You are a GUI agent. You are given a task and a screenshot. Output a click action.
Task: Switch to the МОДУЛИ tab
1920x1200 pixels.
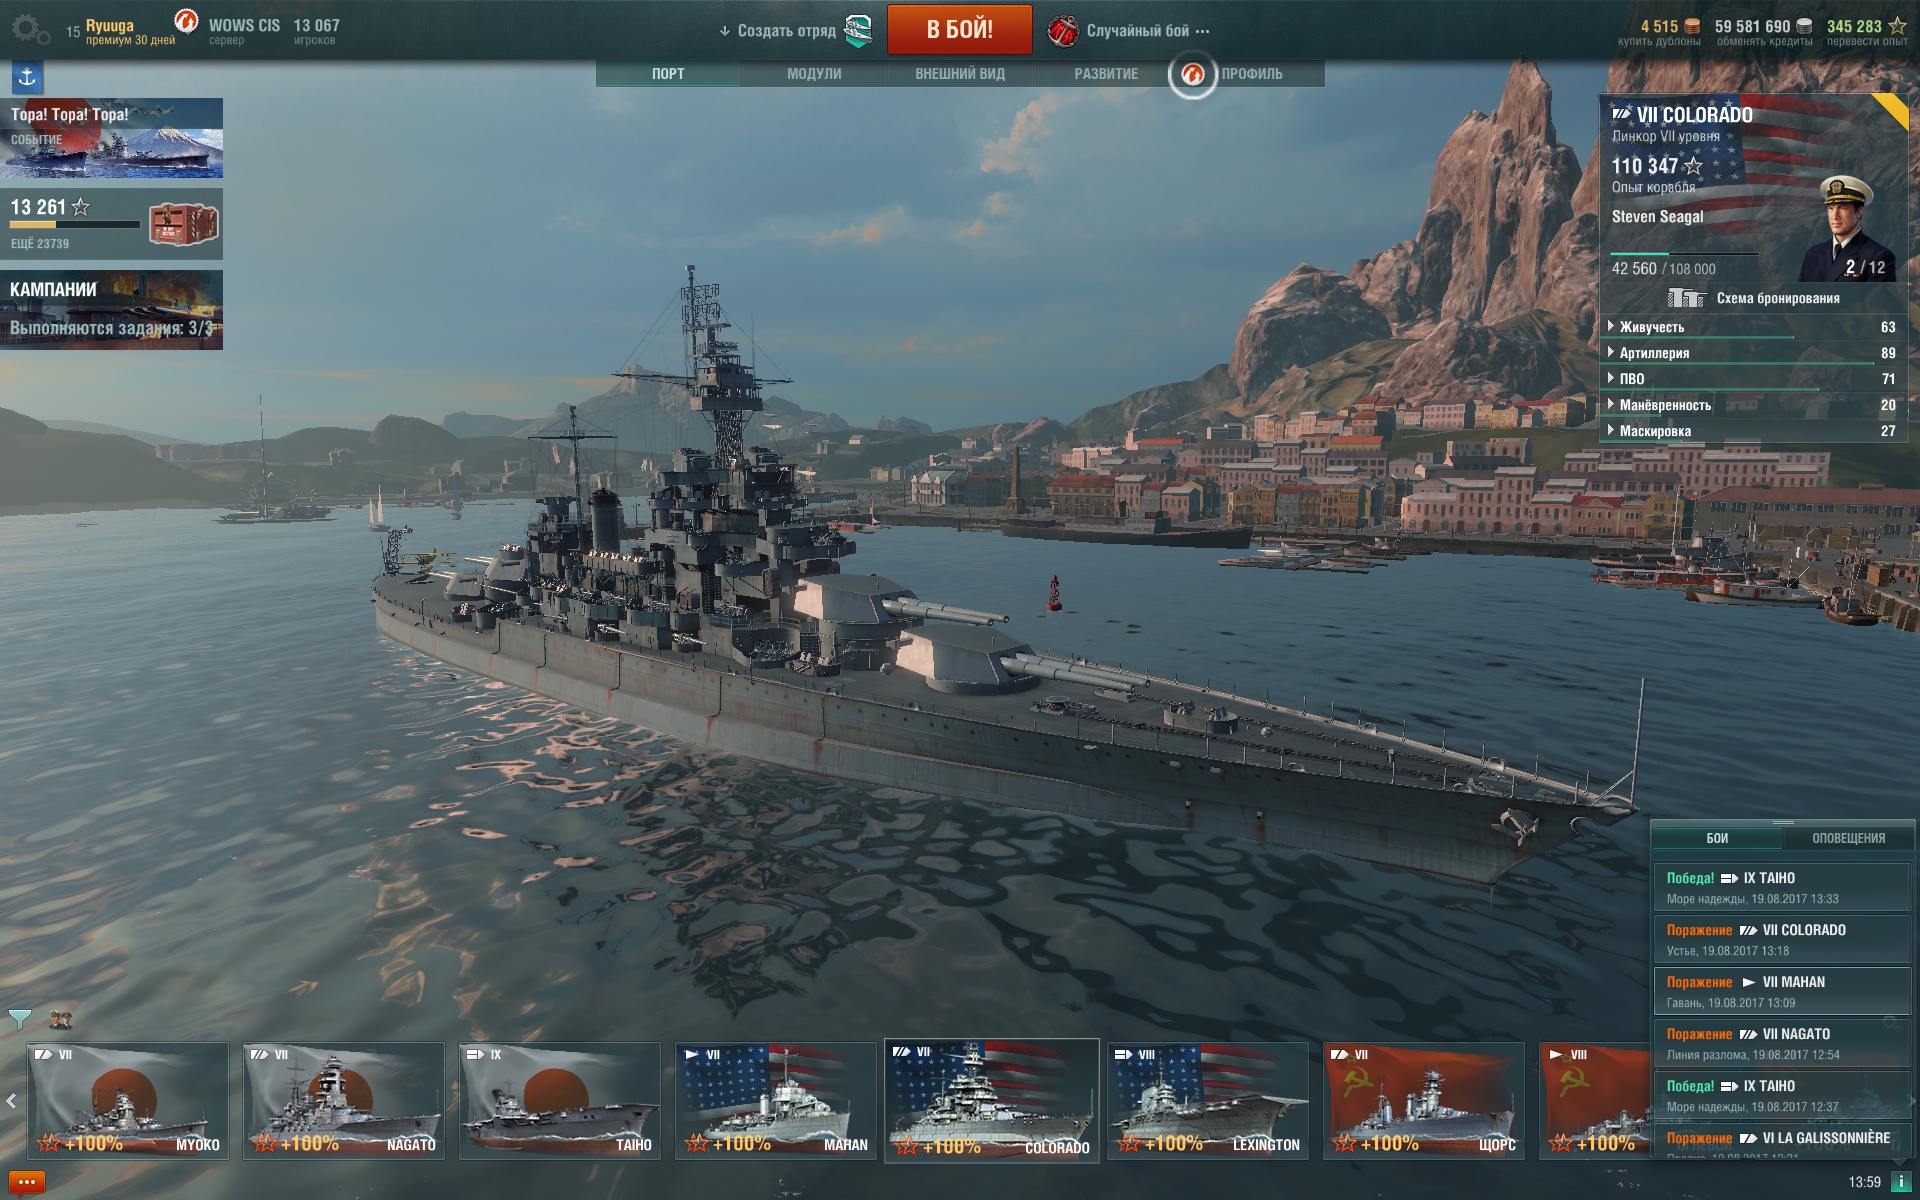(814, 74)
